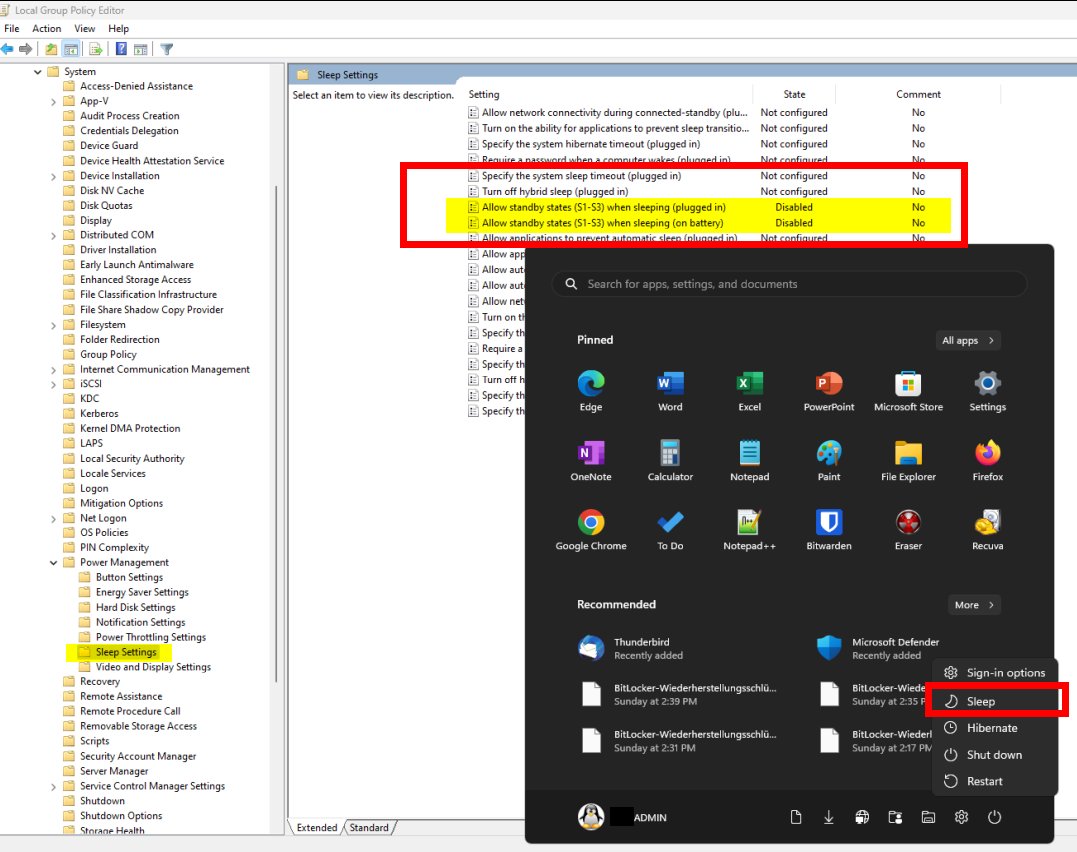1077x852 pixels.
Task: Expand the Device Installation node
Action: click(54, 177)
